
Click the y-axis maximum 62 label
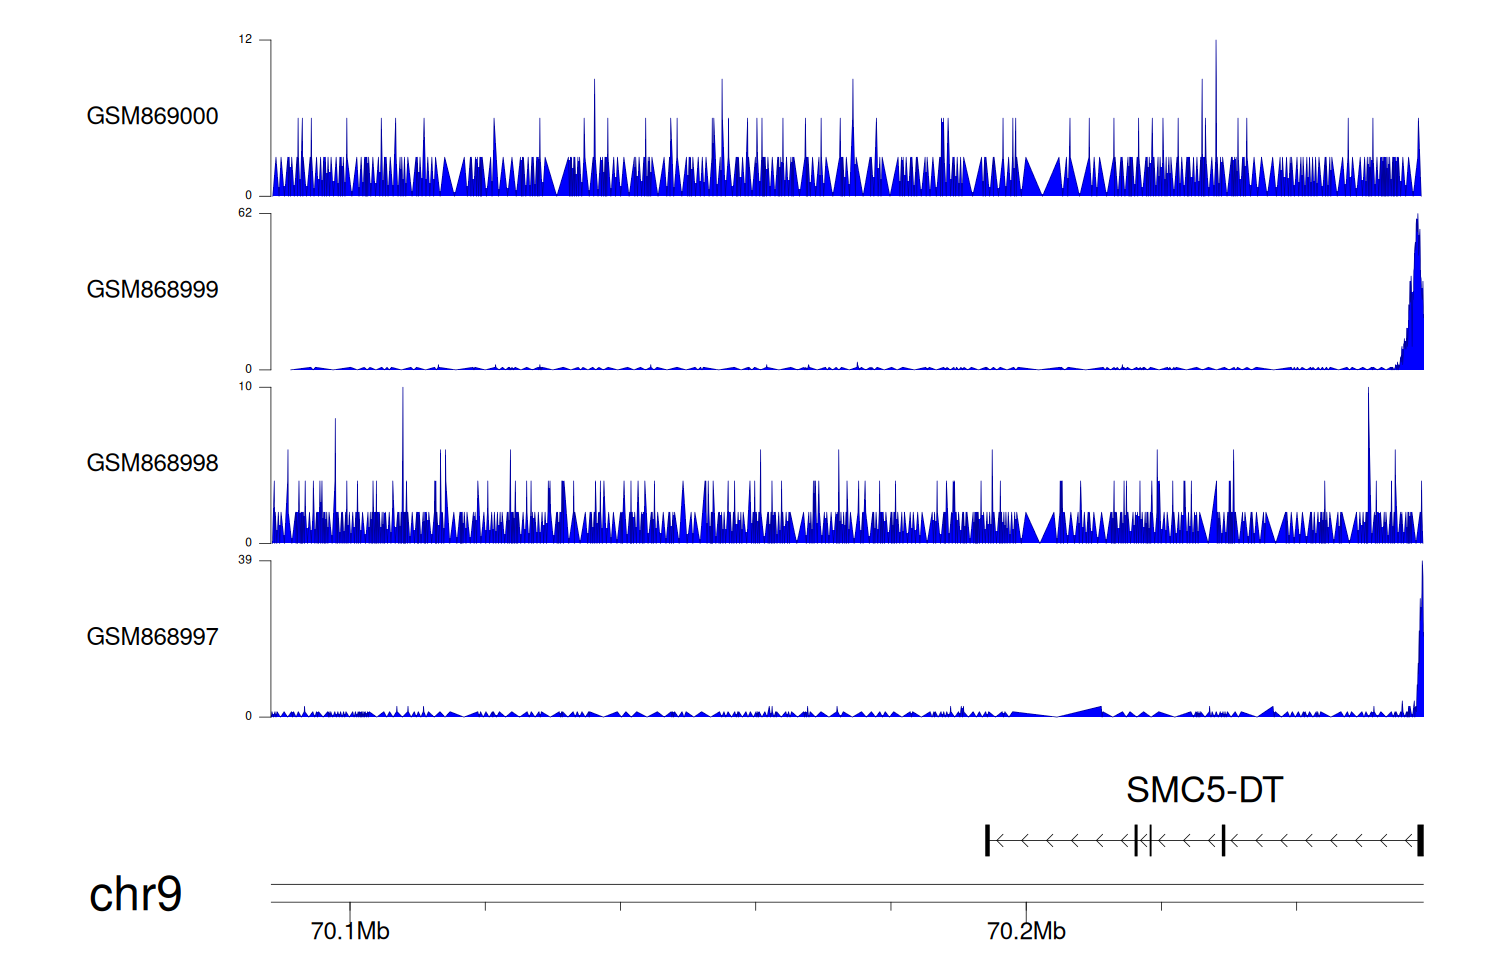245,213
